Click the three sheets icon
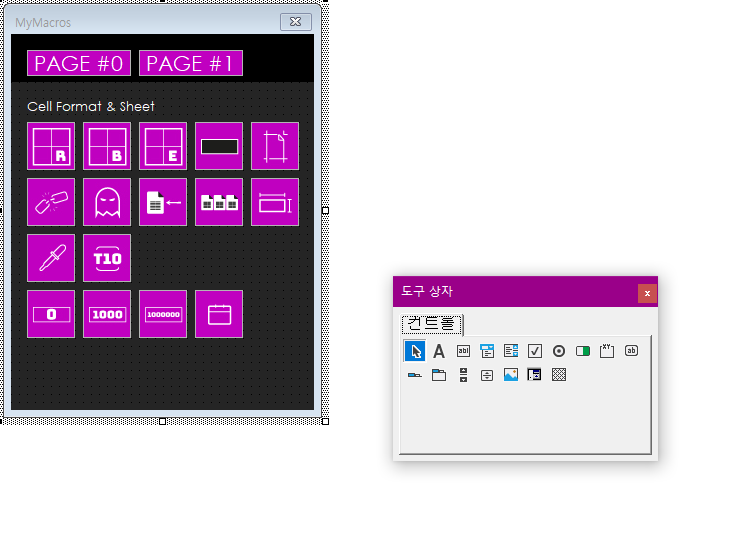 tap(219, 202)
